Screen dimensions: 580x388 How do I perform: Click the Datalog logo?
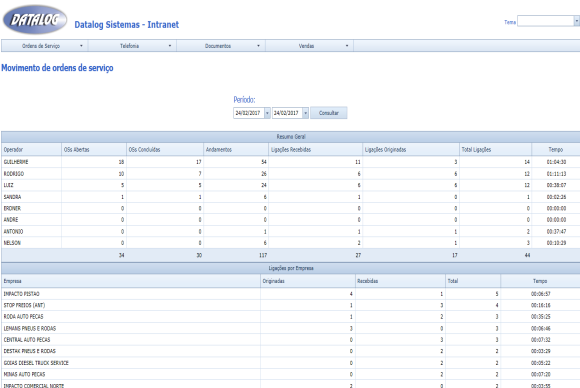point(35,20)
